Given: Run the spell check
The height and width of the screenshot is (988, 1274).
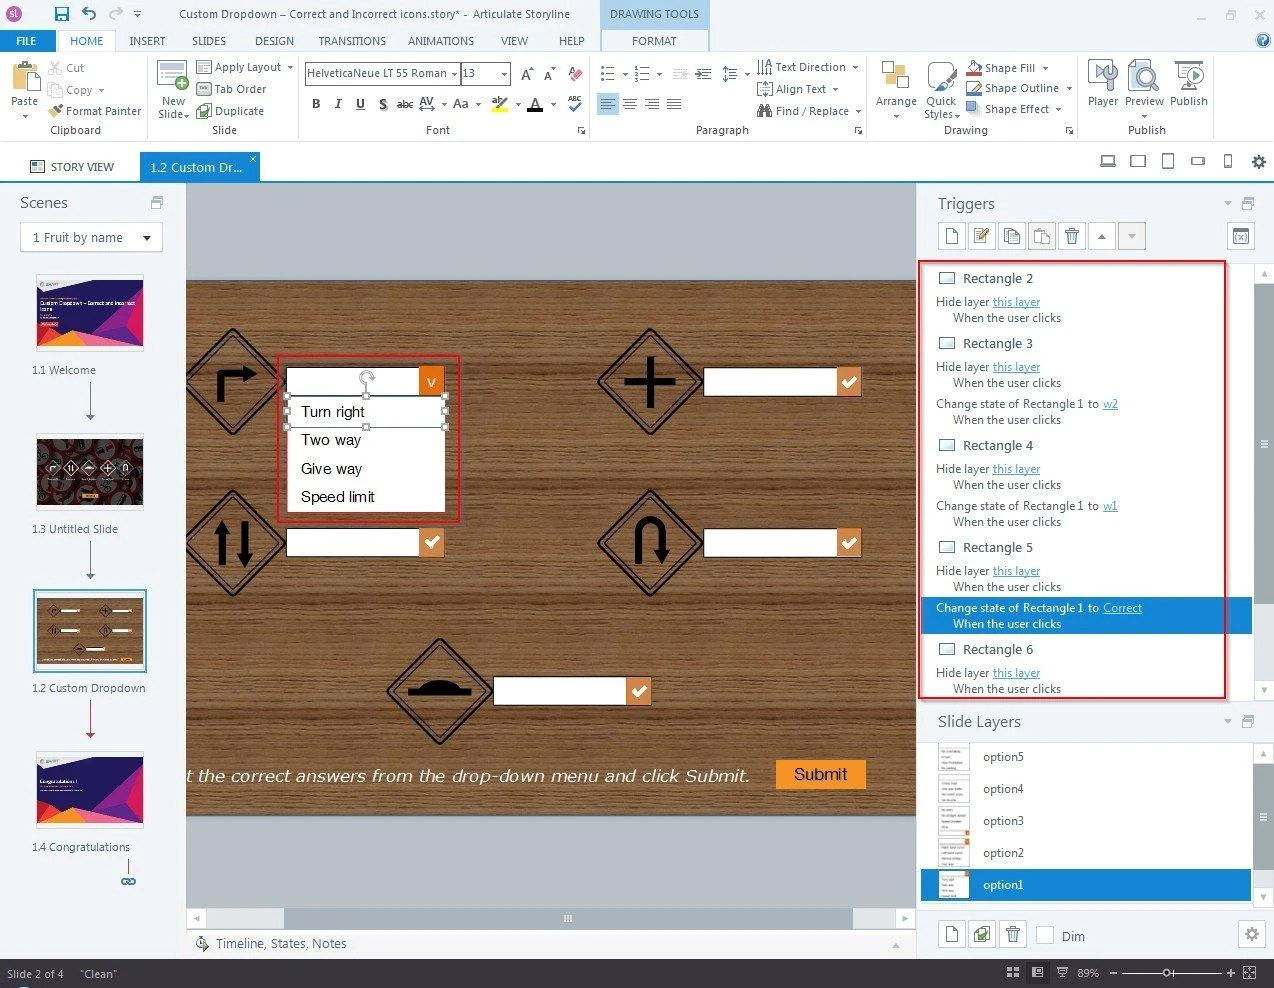Looking at the screenshot, I should [x=575, y=104].
